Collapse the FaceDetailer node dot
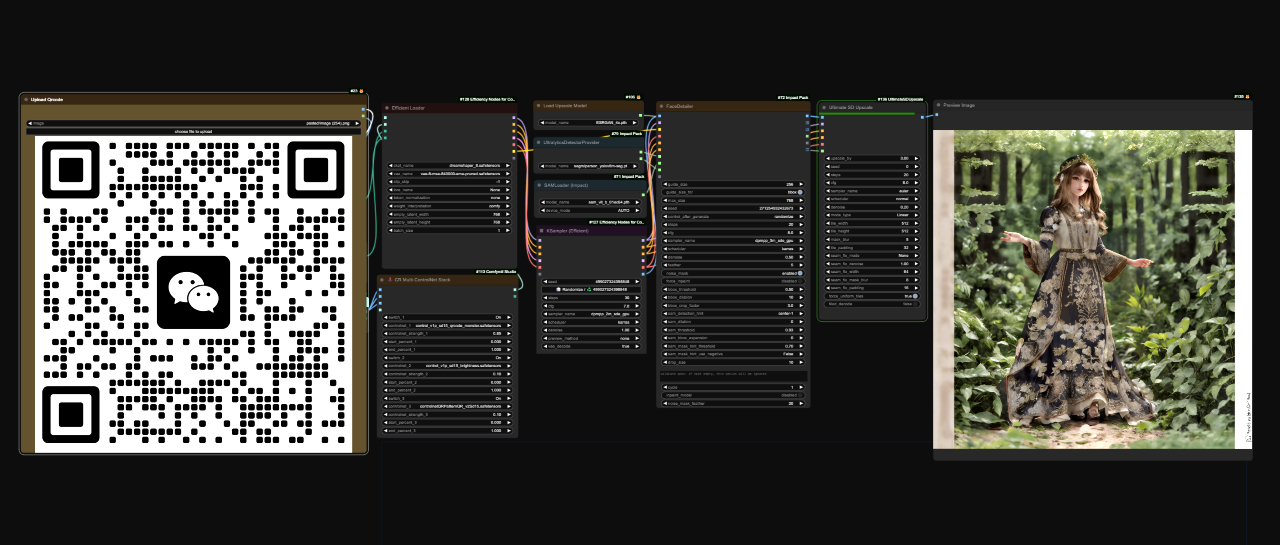This screenshot has width=1280, height=545. [x=662, y=106]
